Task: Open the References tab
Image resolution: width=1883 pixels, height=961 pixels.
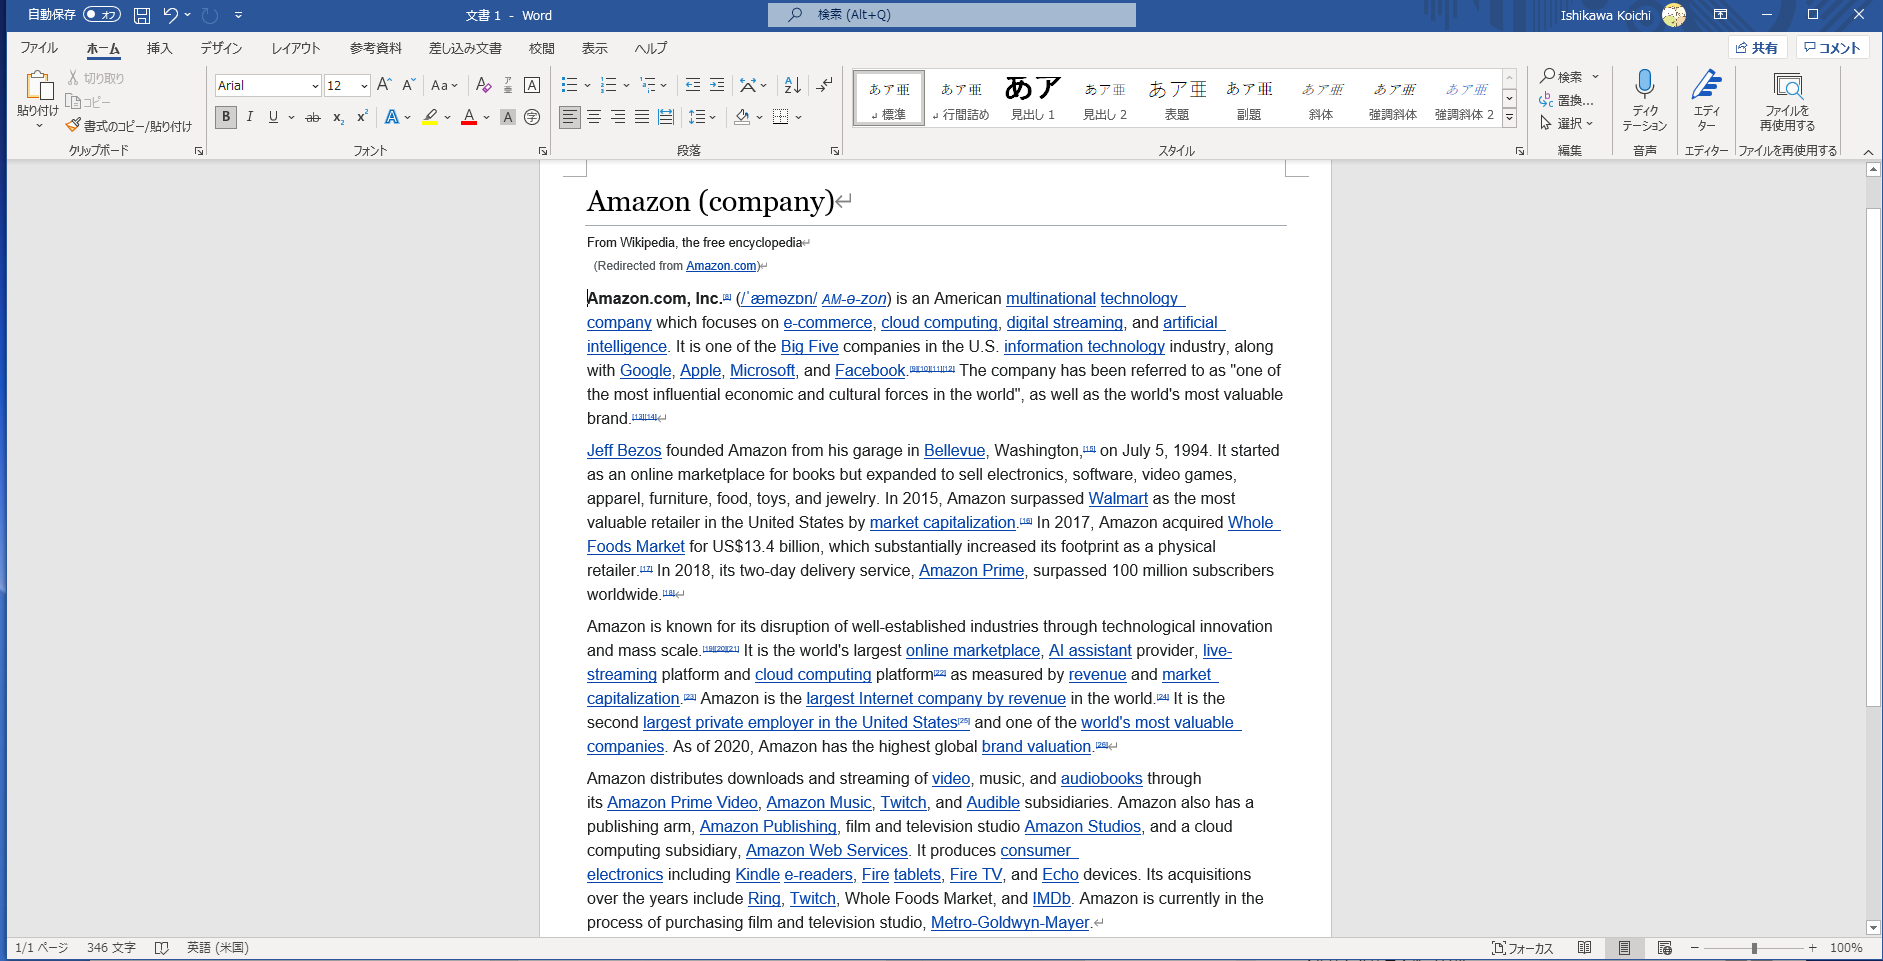Action: click(x=375, y=48)
